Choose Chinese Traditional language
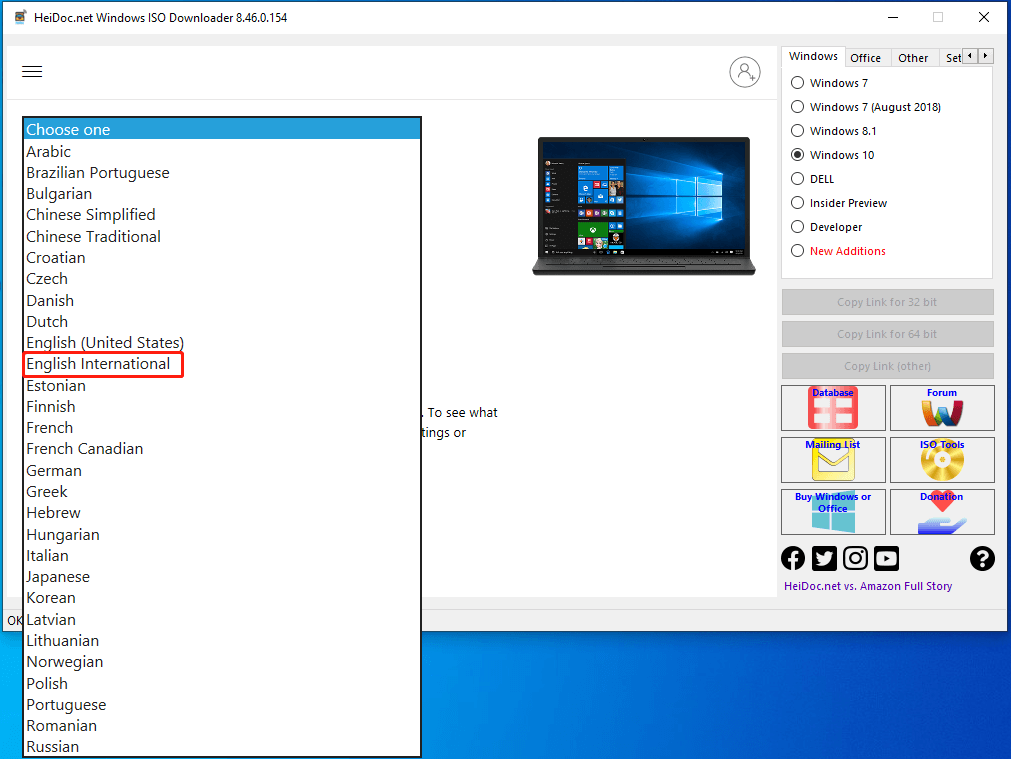 coord(222,237)
